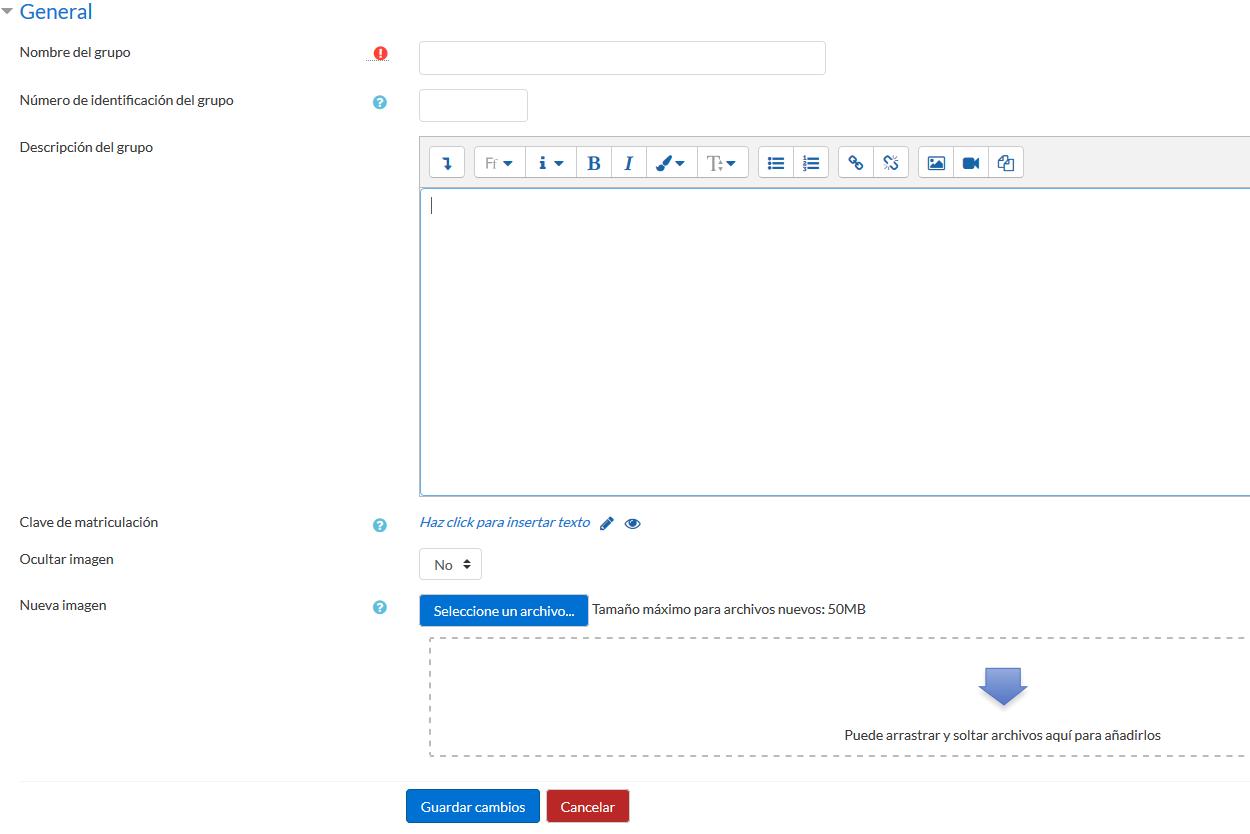Insert an image using the picture icon
Viewport: 1250px width, 834px height.
point(936,162)
